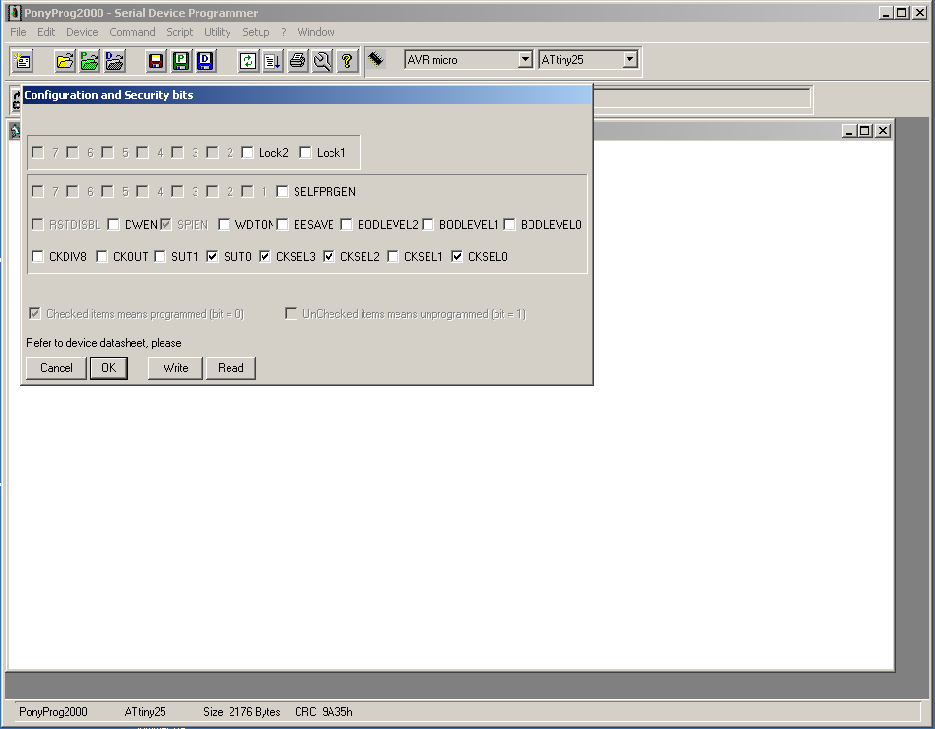
Task: Click the Print toolbar icon
Action: click(x=298, y=61)
